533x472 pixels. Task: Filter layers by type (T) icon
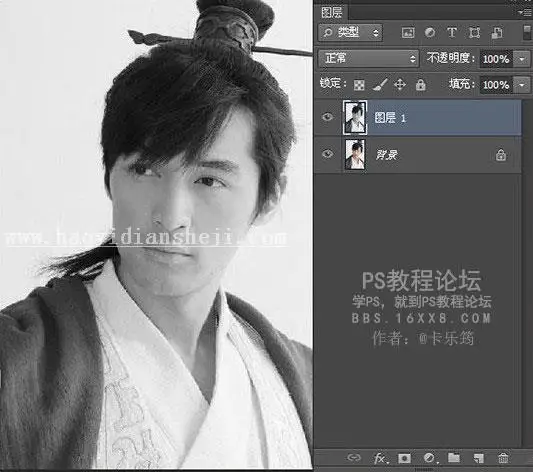tap(452, 33)
